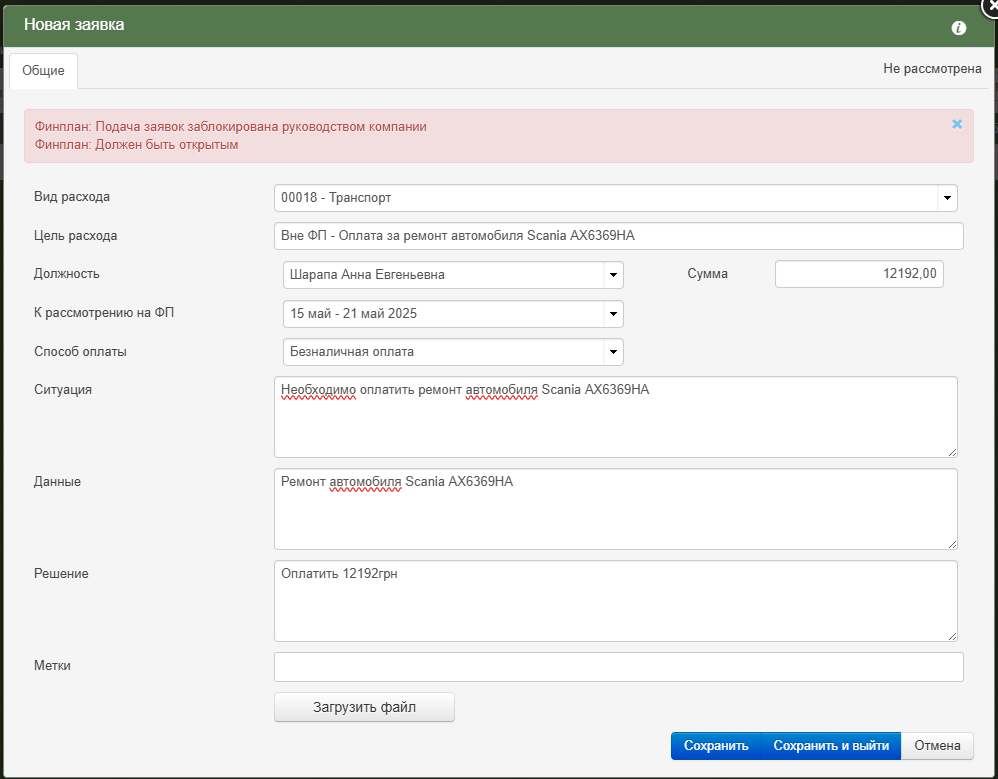Image resolution: width=998 pixels, height=779 pixels.
Task: Cancel with the Отмена button
Action: [x=937, y=745]
